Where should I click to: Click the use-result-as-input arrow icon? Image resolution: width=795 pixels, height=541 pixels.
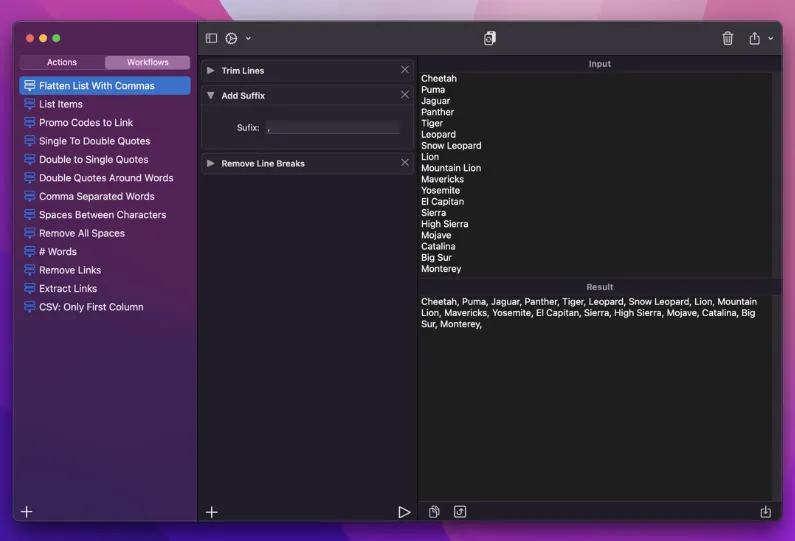[x=460, y=512]
